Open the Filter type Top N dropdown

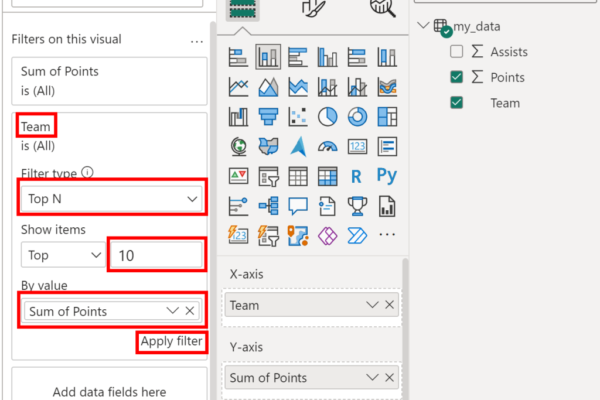pyautogui.click(x=111, y=199)
